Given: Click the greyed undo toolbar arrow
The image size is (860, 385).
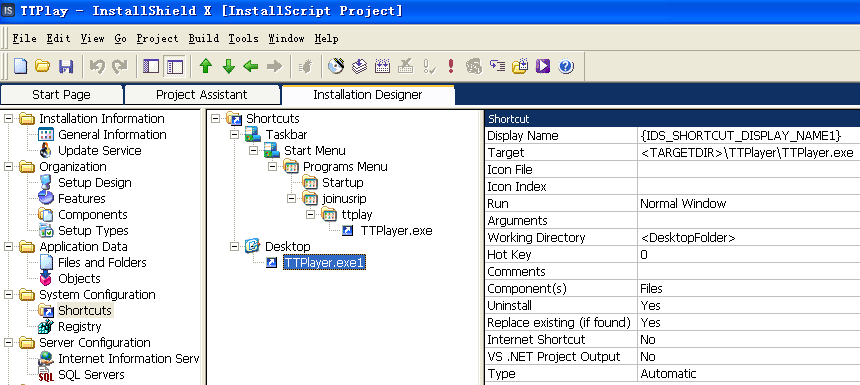Looking at the screenshot, I should 97,66.
